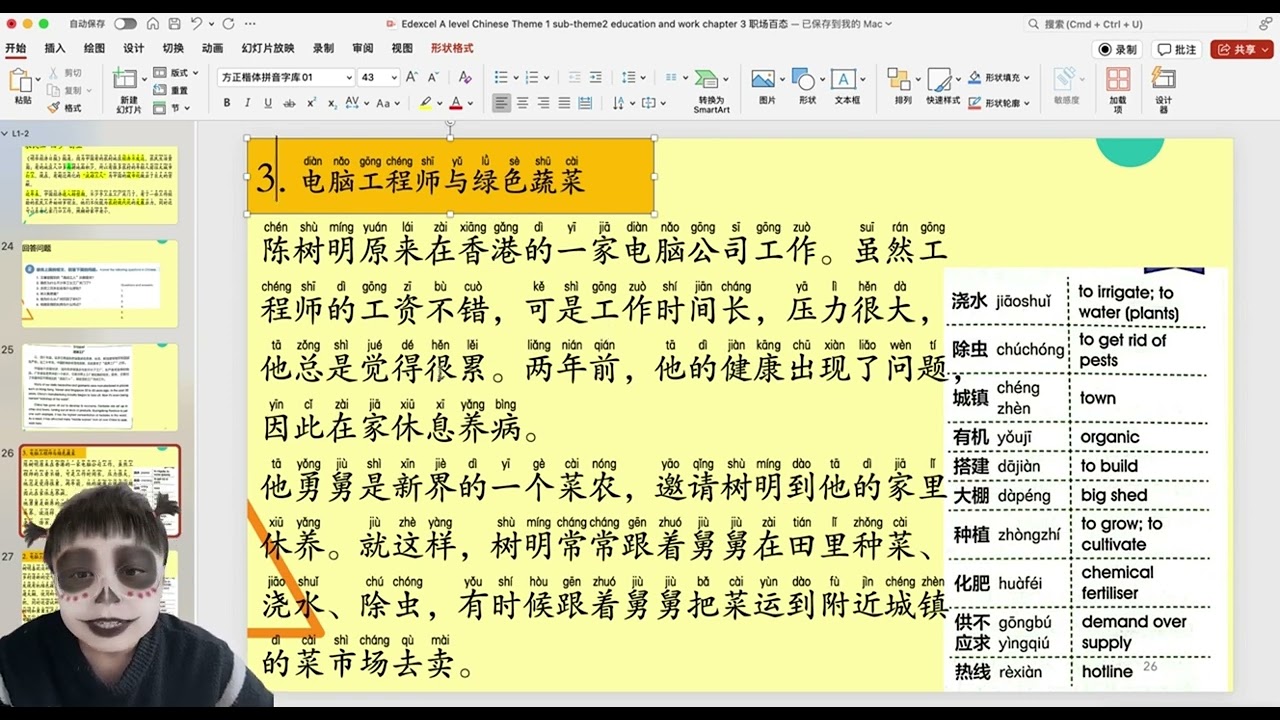
Task: Click the Increase Font Size icon
Action: click(x=413, y=77)
